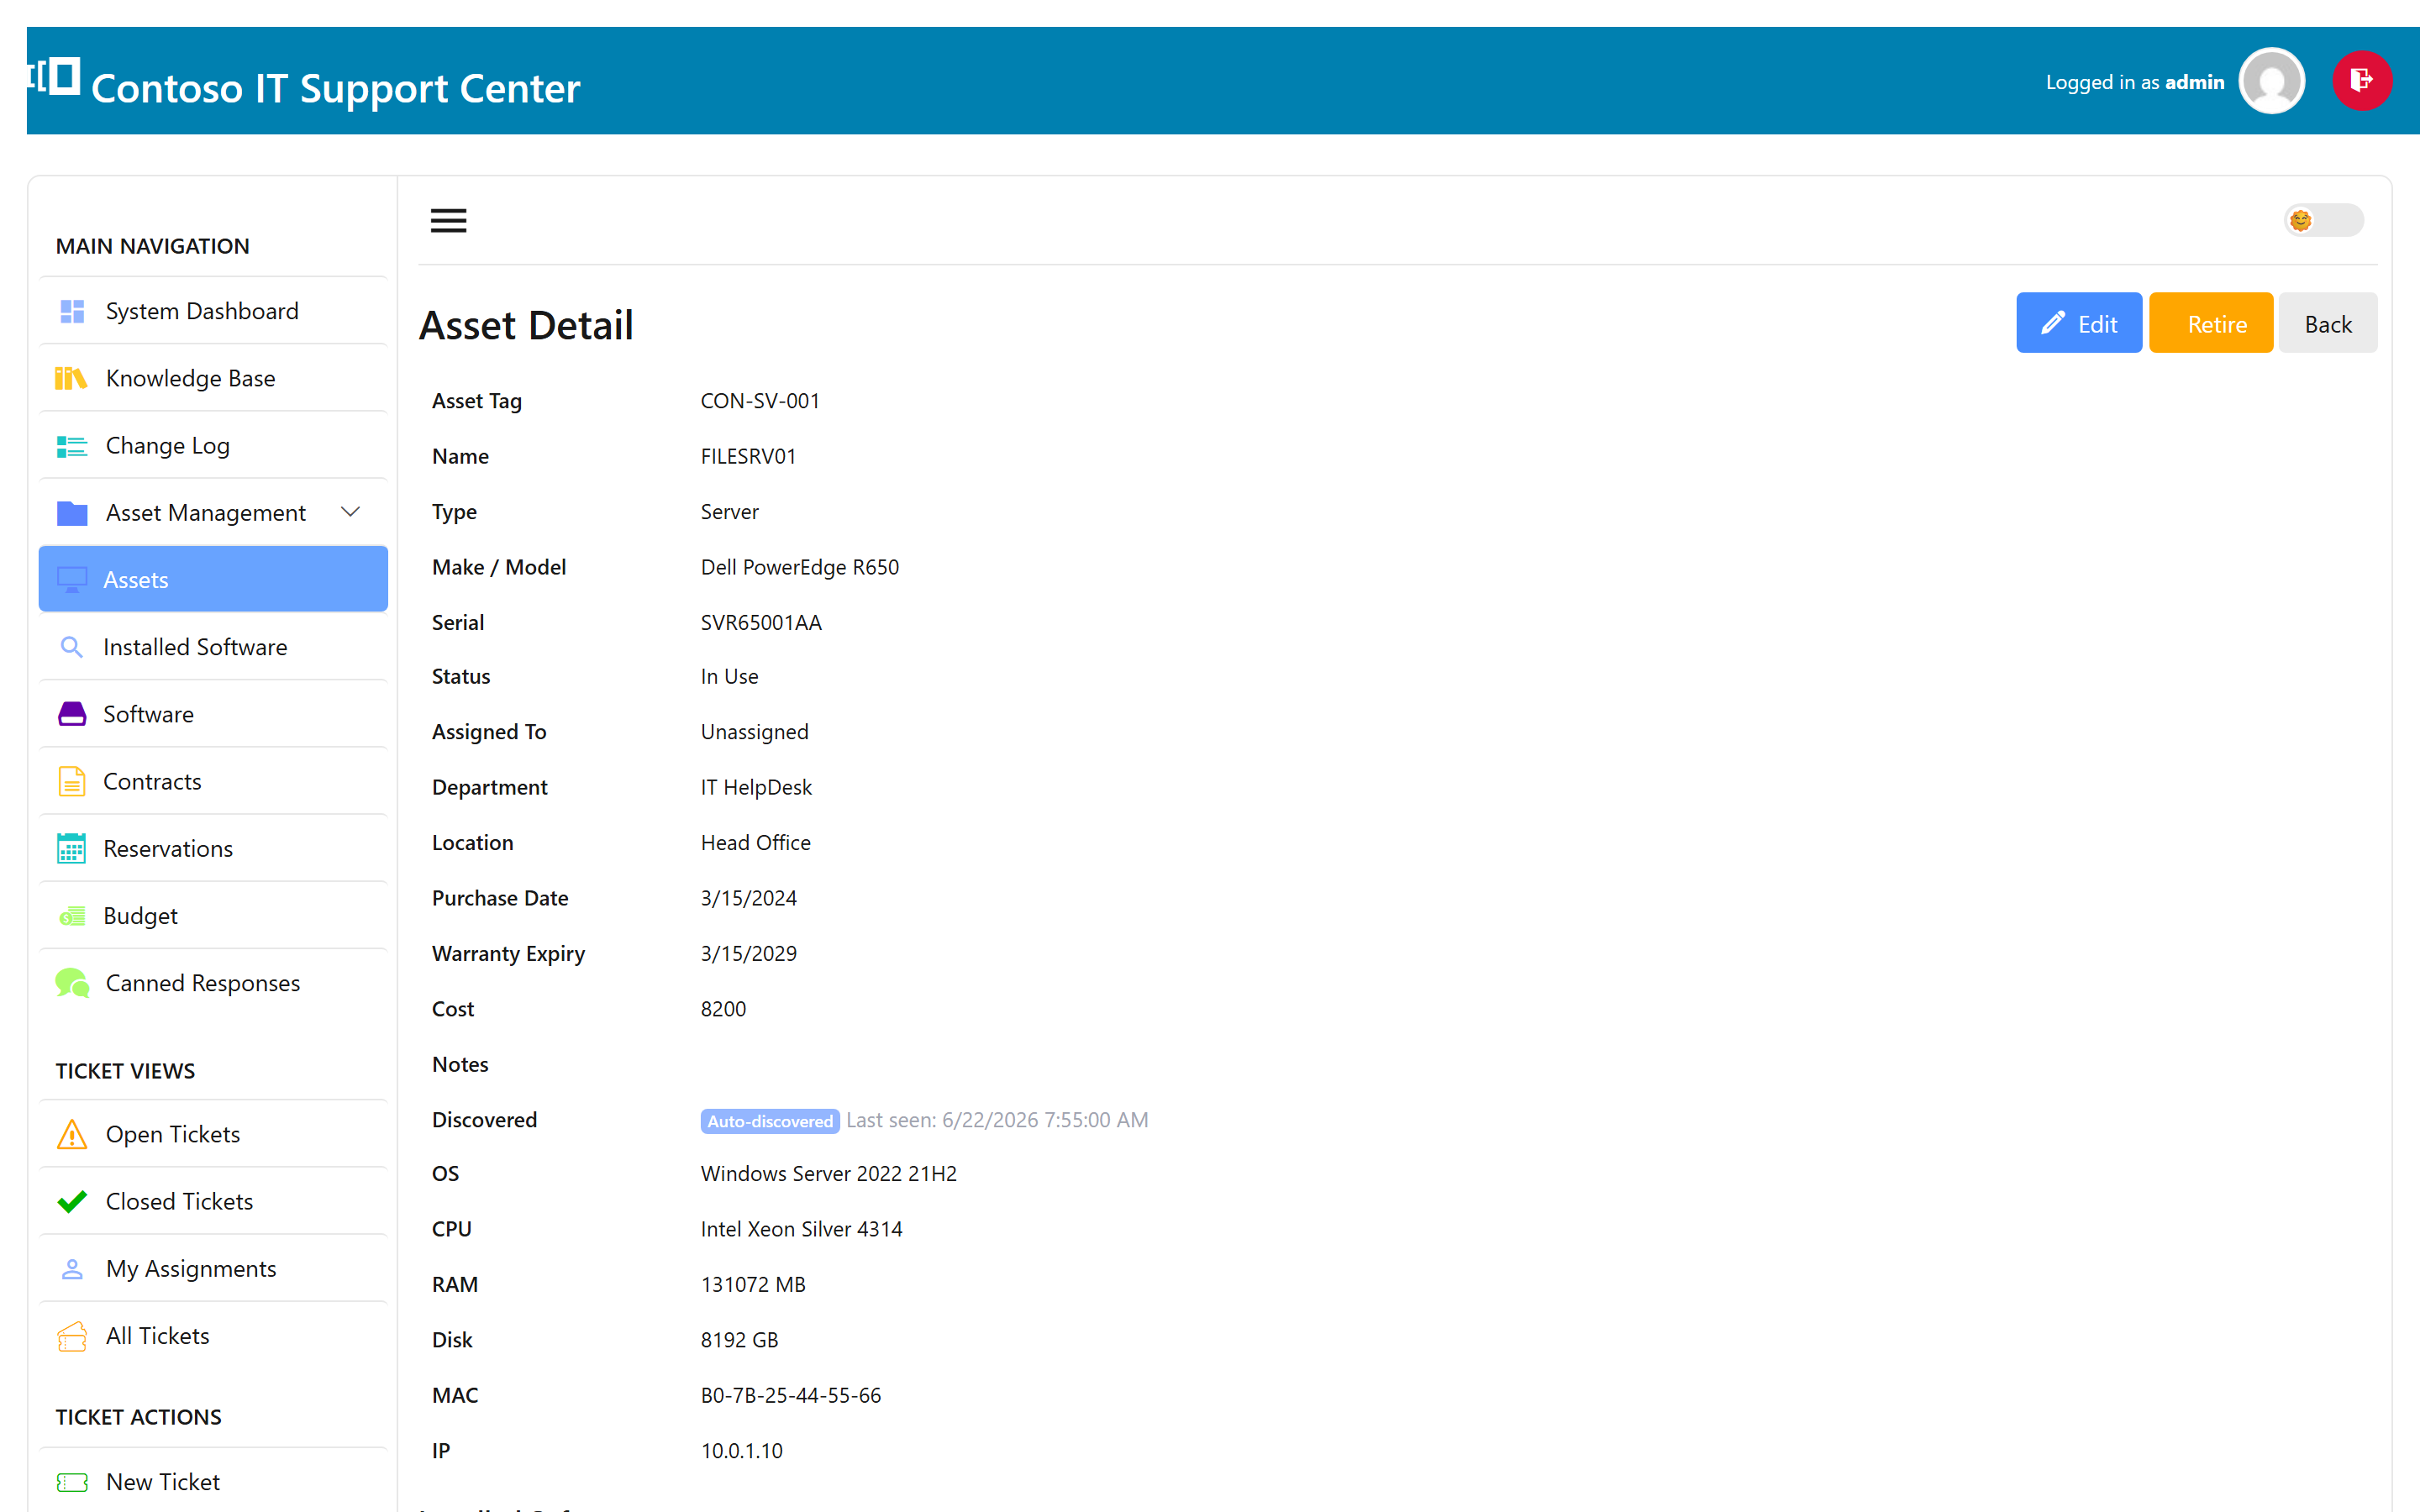Click the Open Tickets warning icon
The image size is (2420, 1512).
[x=72, y=1134]
